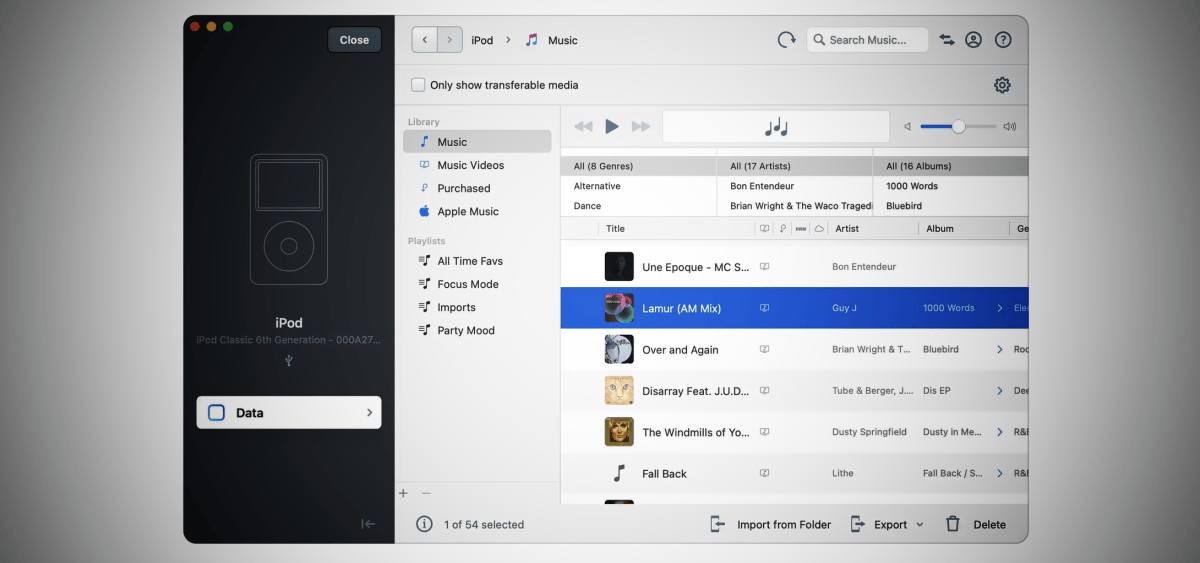The image size is (1200, 563).
Task: Select All (17 Artists) filter
Action: pyautogui.click(x=795, y=166)
